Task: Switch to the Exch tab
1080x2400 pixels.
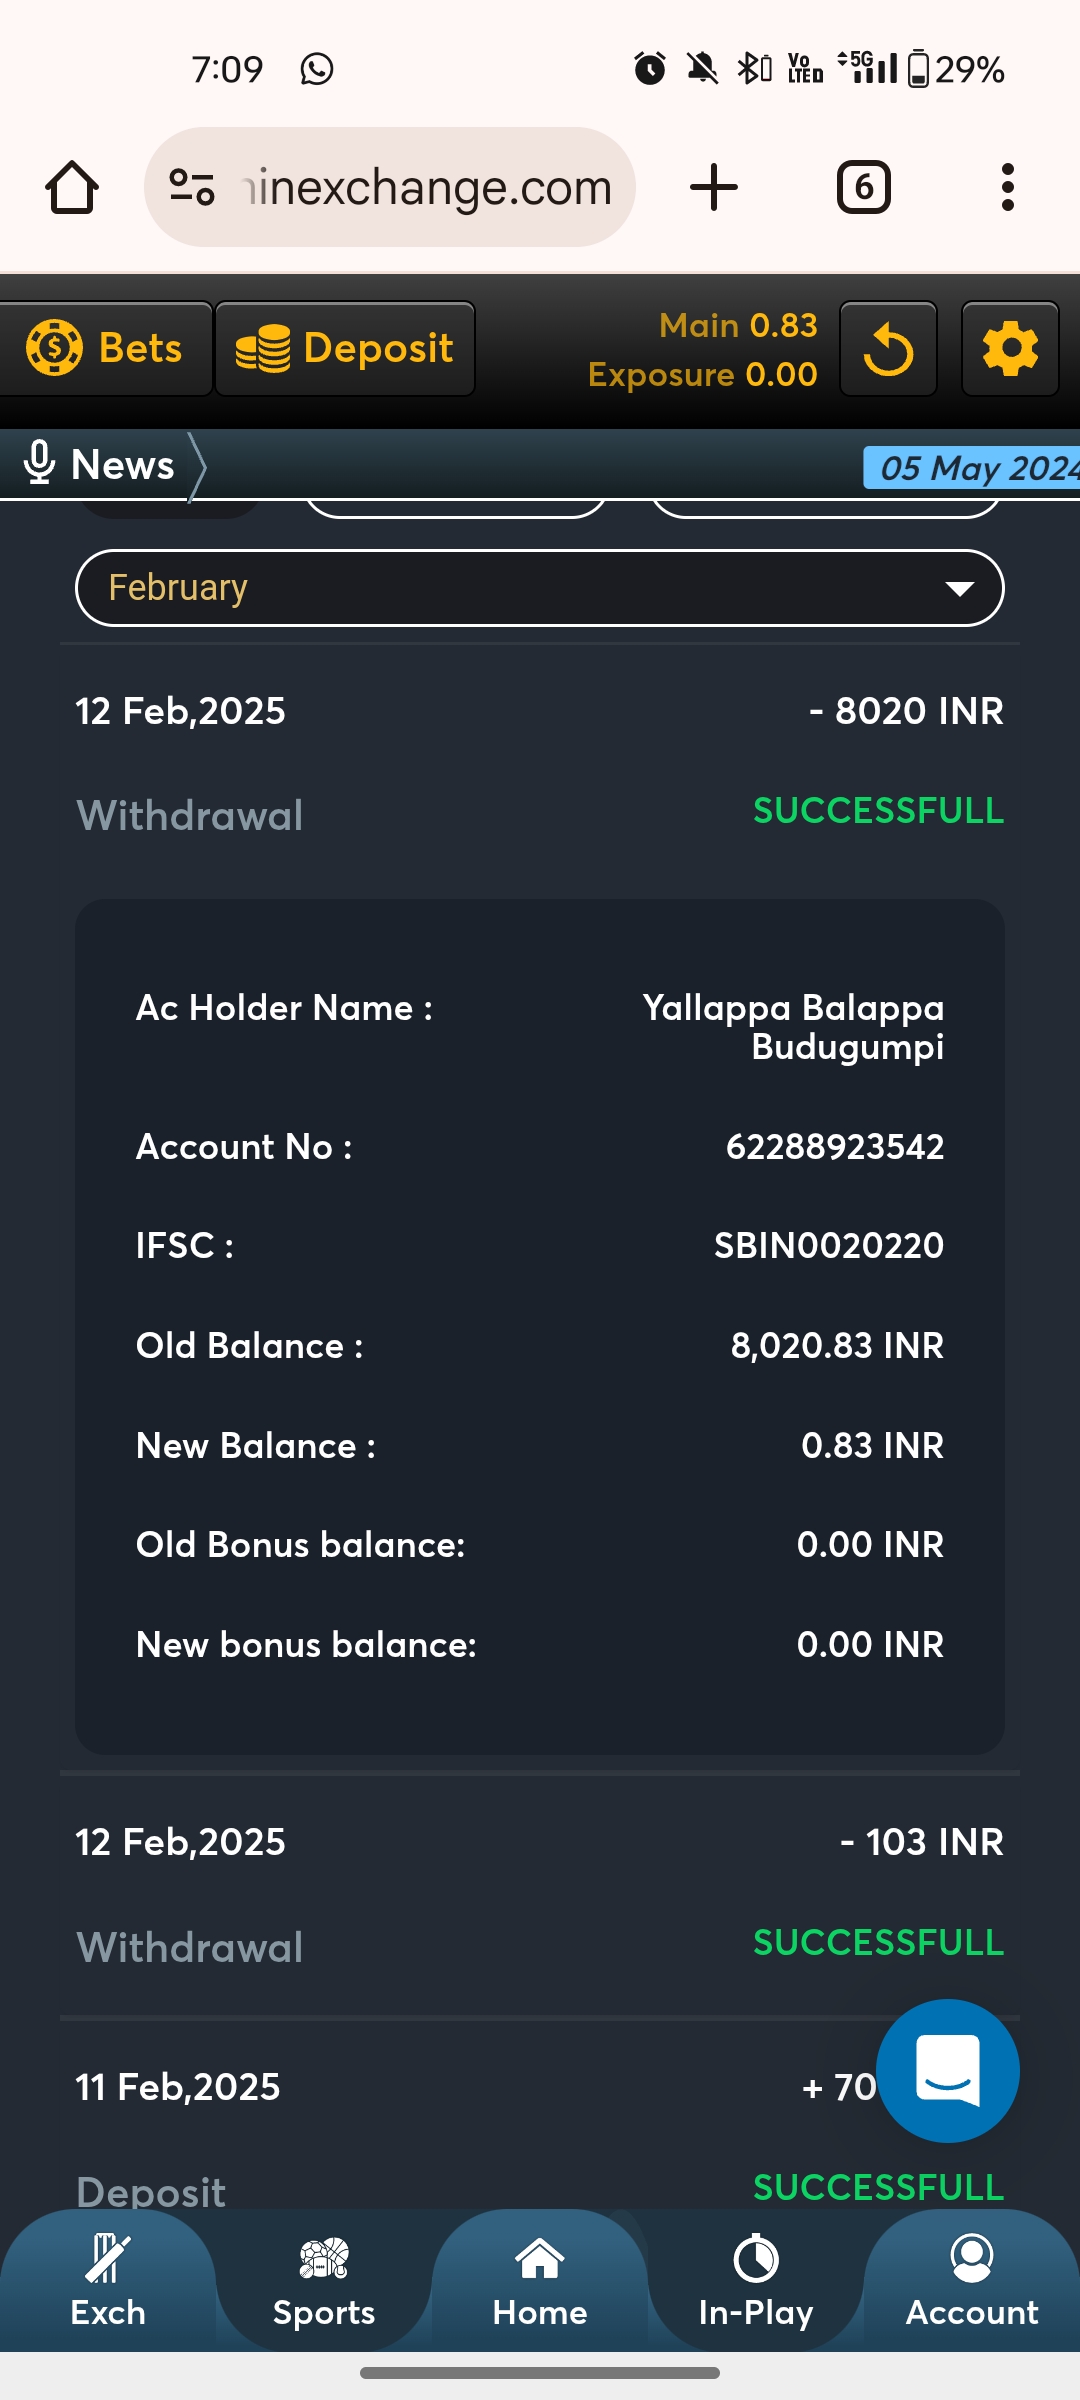Action: (x=108, y=2282)
